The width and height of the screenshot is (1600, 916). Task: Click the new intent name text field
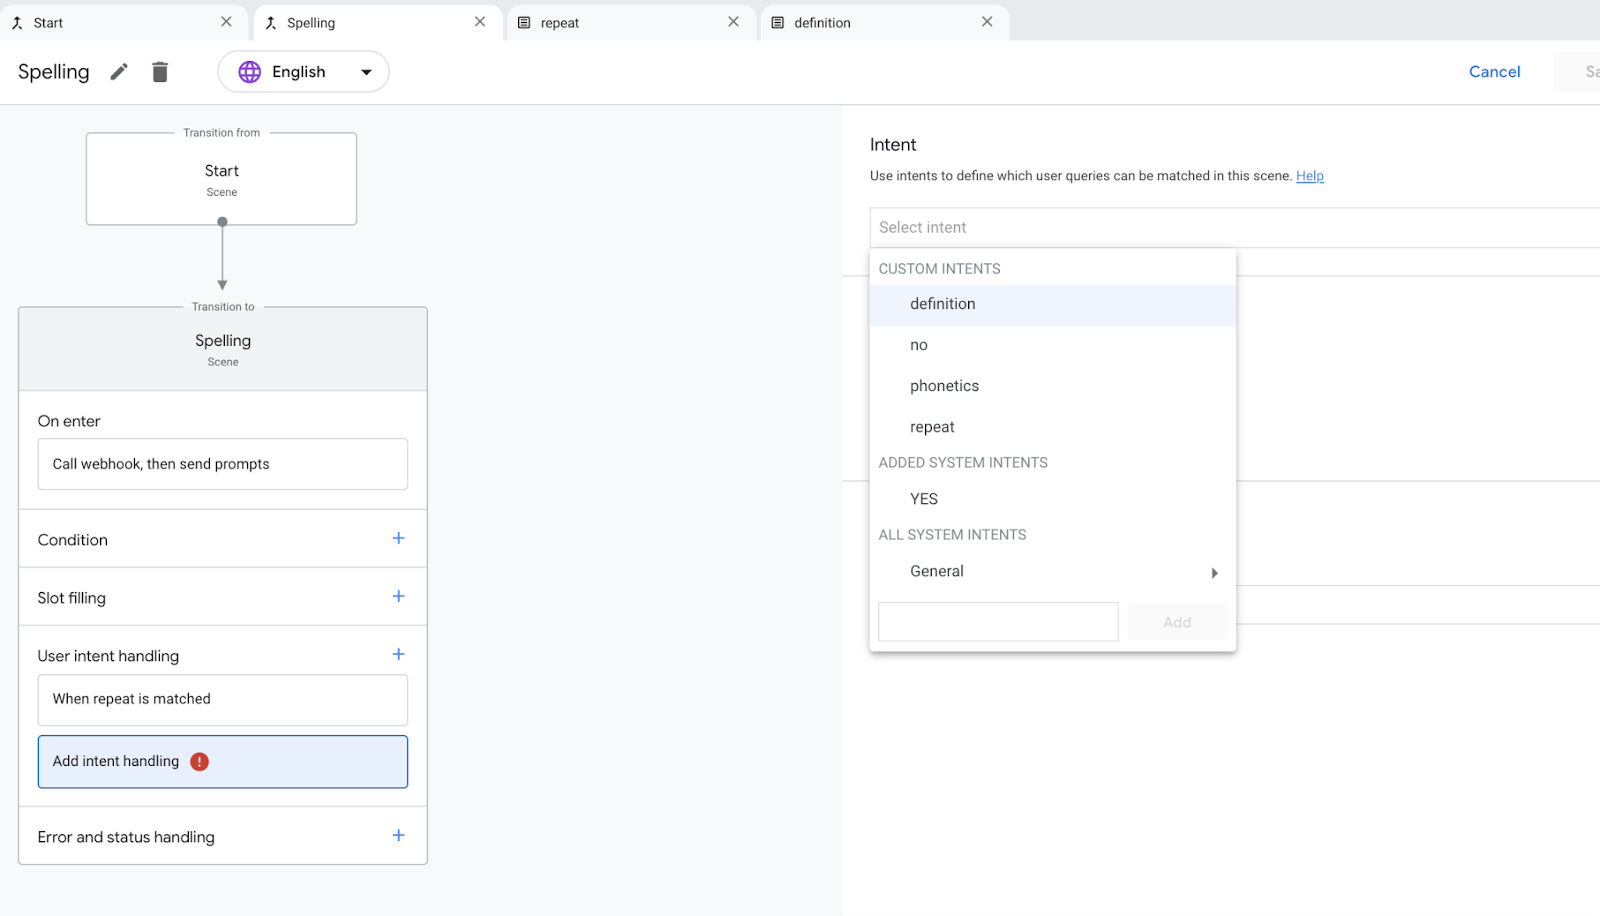(997, 622)
